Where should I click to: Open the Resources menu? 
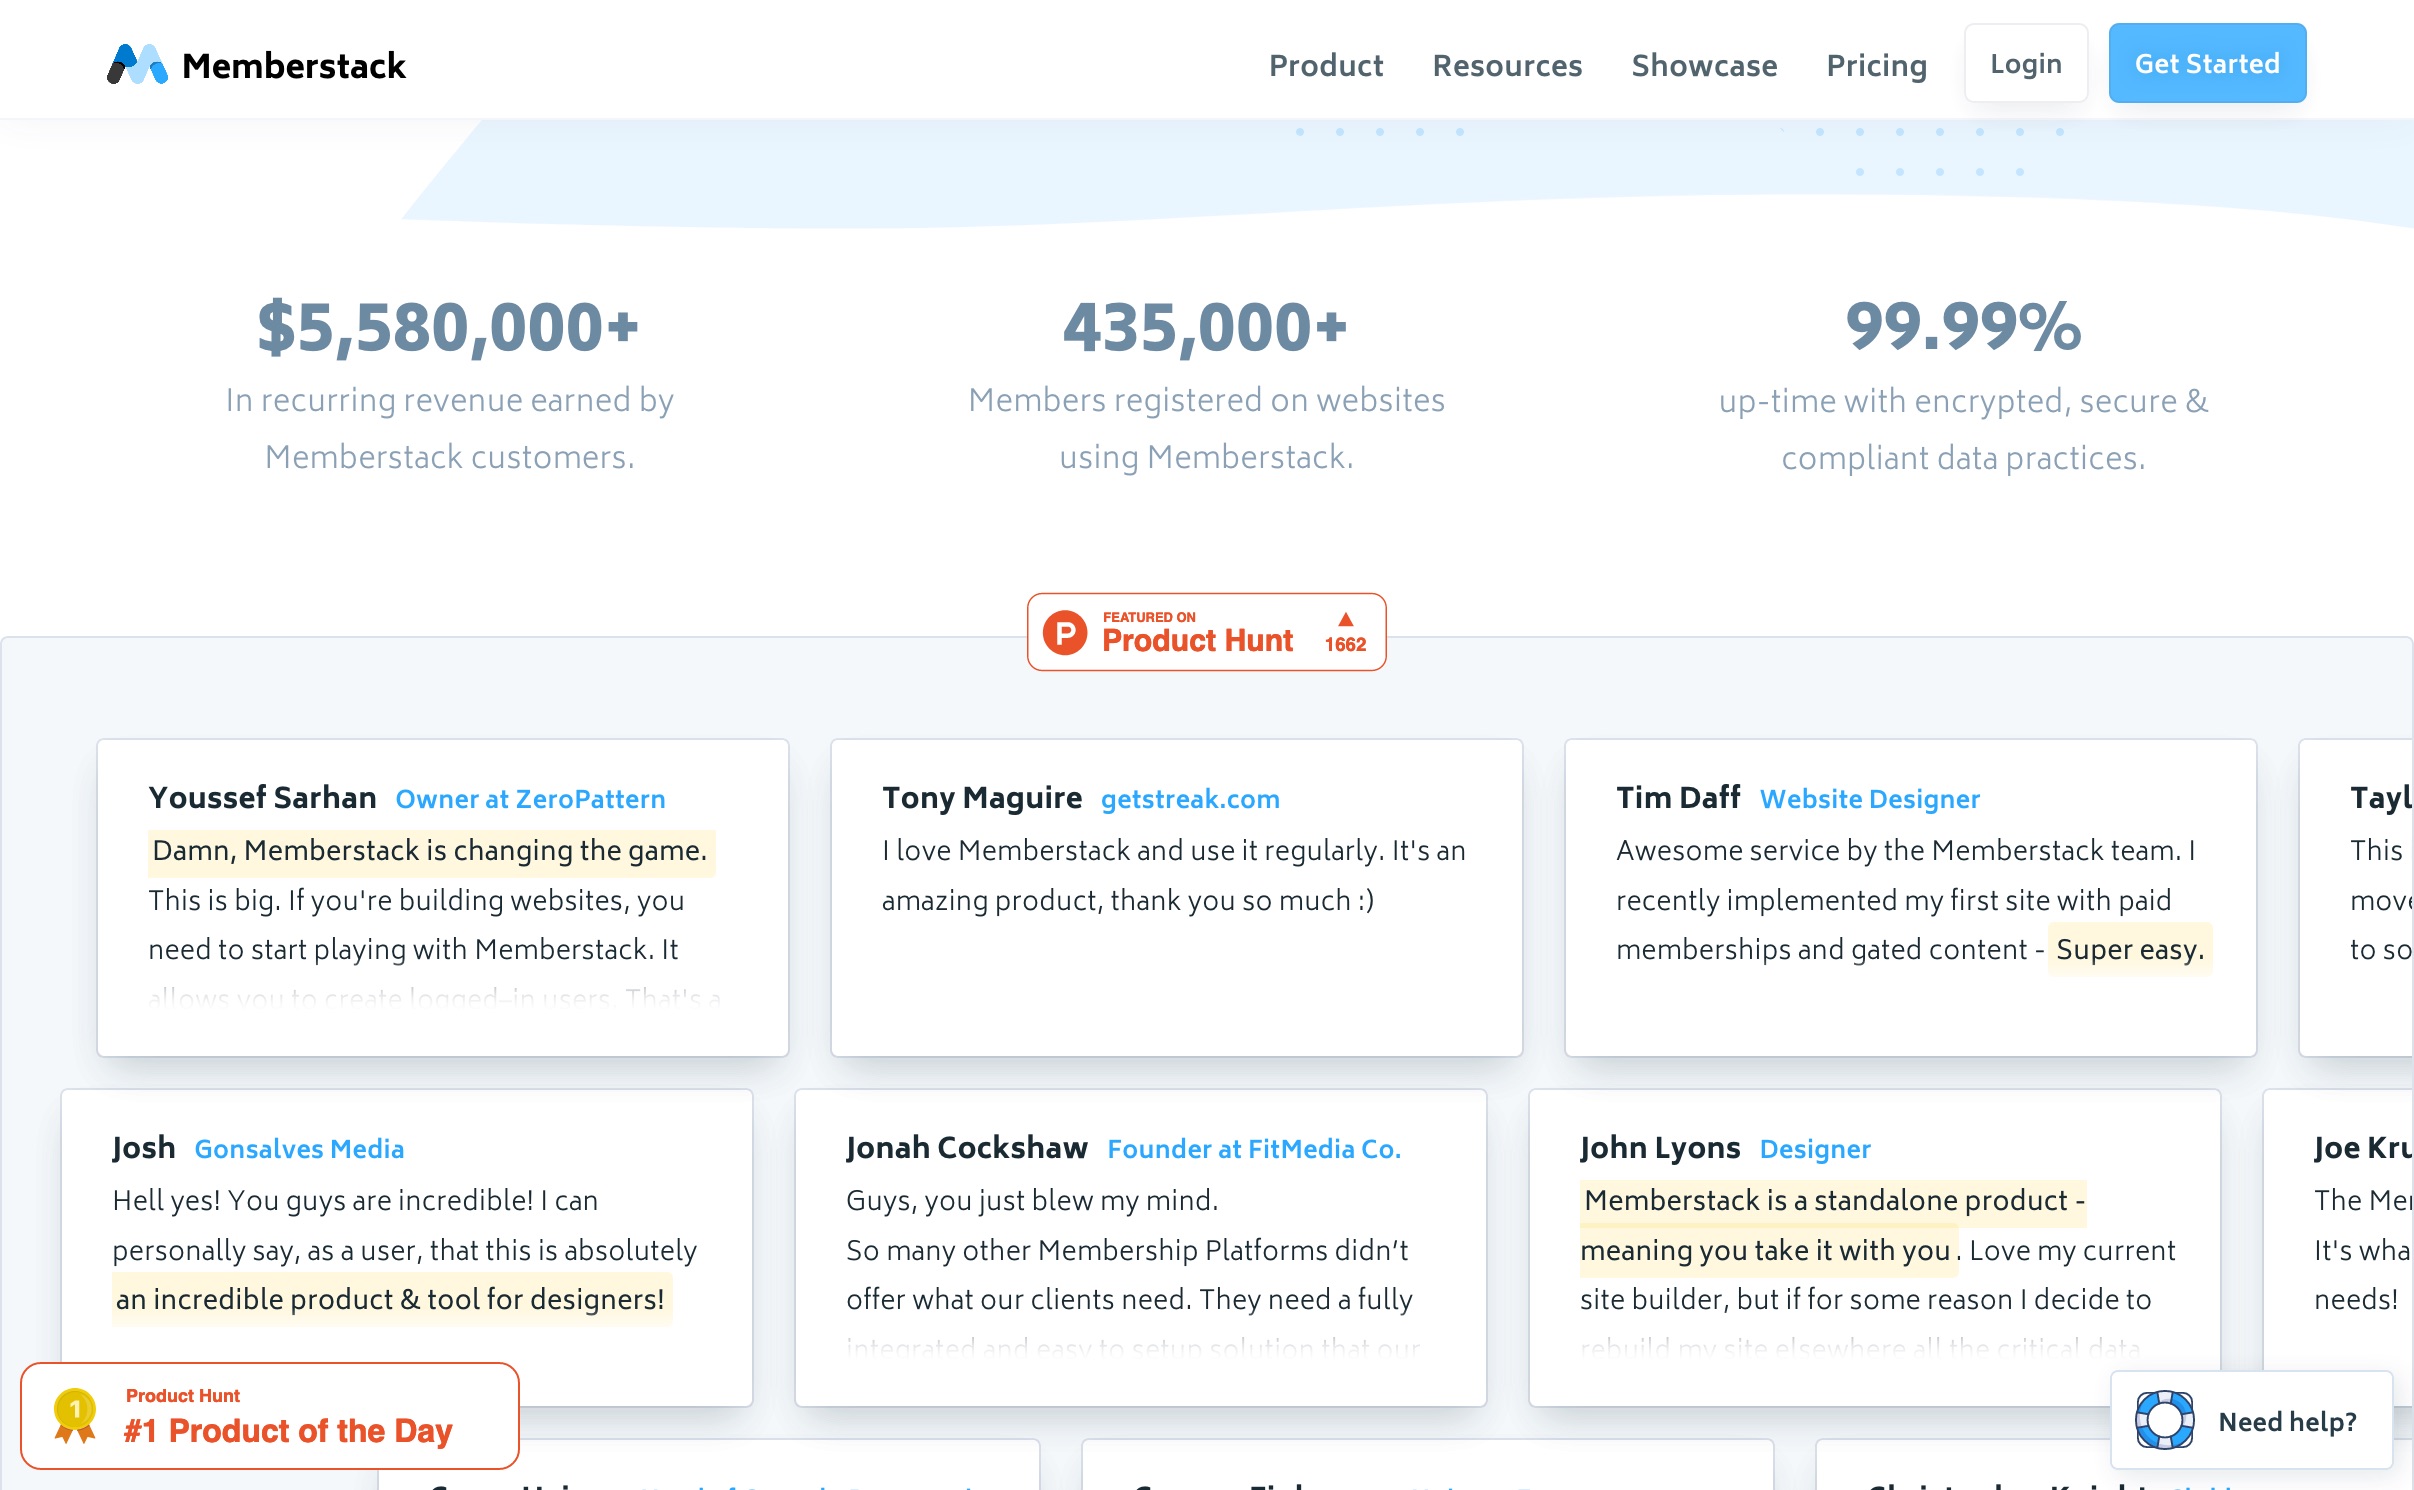1507,65
